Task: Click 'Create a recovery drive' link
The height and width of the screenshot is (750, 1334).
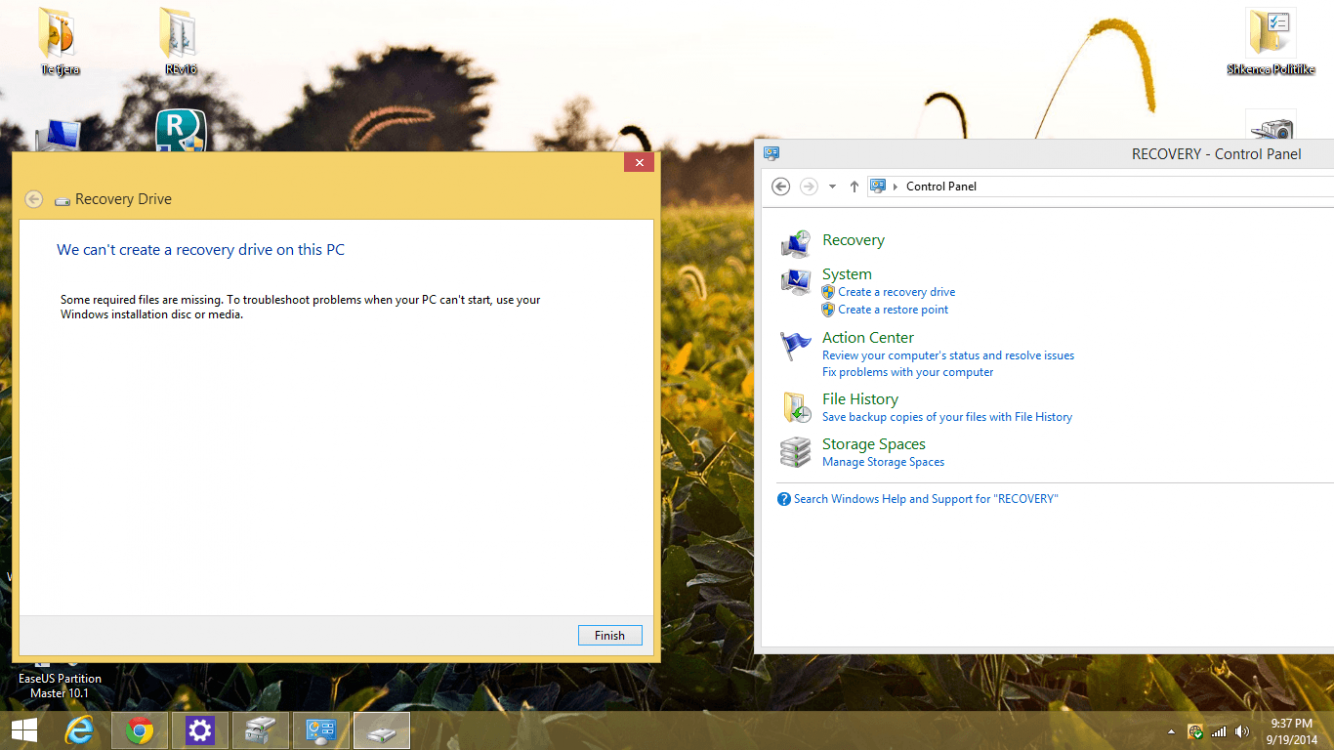Action: coord(896,292)
